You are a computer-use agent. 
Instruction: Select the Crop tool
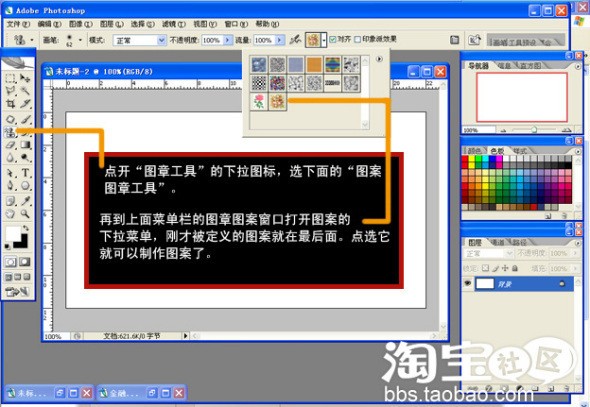[10, 103]
